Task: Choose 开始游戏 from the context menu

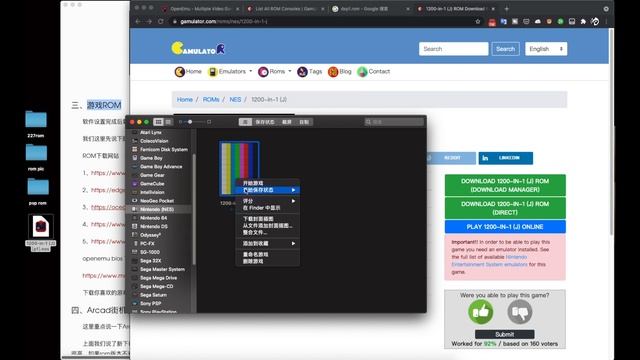Action: coord(267,183)
